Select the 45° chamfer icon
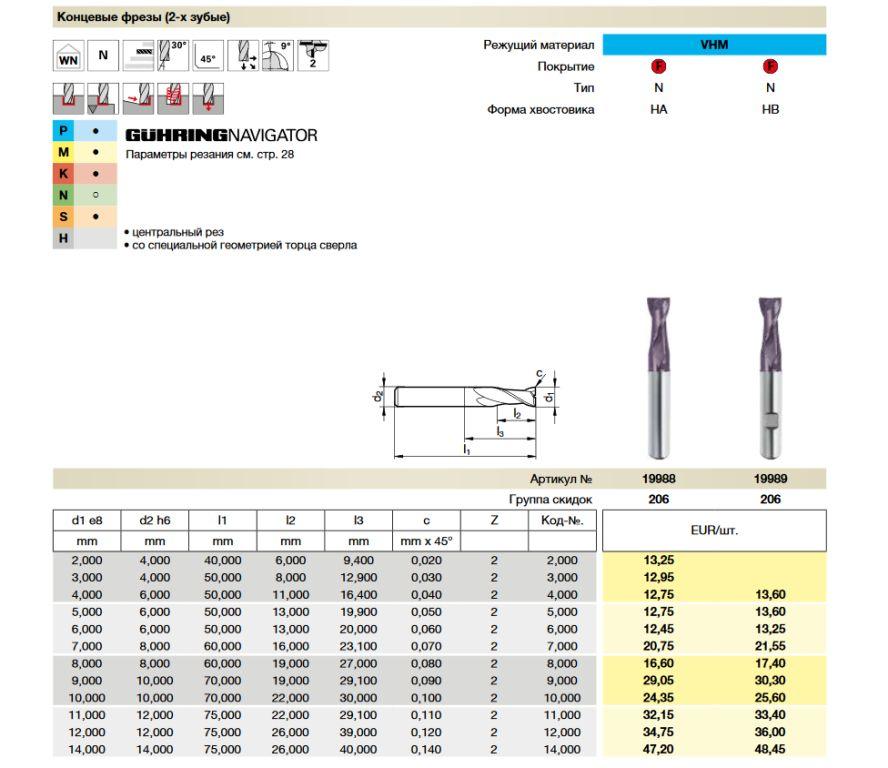The height and width of the screenshot is (768, 888). point(208,56)
